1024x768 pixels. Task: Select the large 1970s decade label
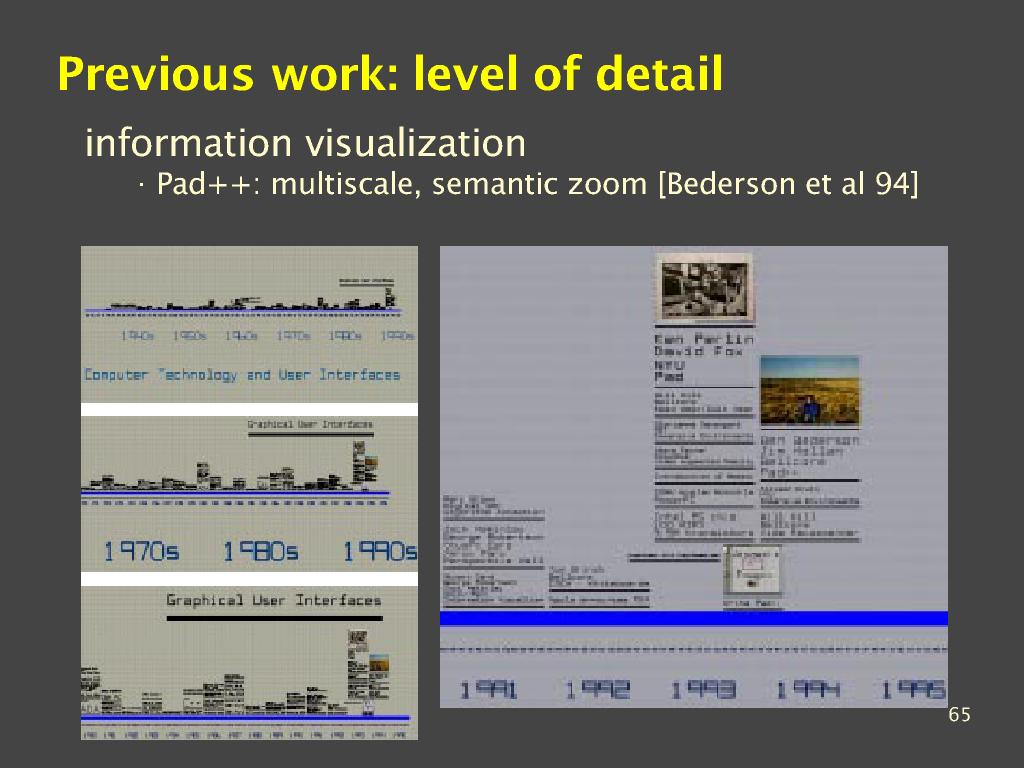click(x=142, y=551)
